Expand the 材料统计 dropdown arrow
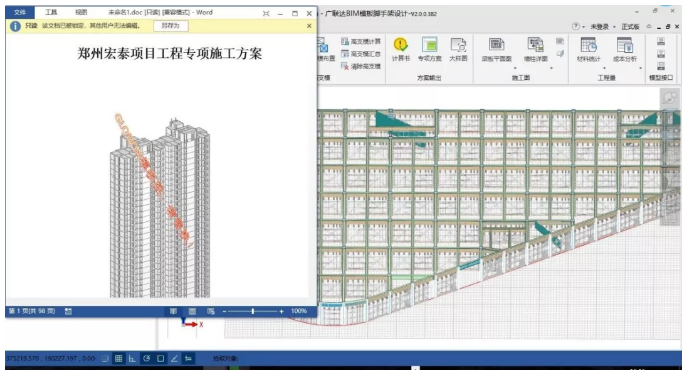Image resolution: width=691 pixels, height=376 pixels. tap(604, 68)
